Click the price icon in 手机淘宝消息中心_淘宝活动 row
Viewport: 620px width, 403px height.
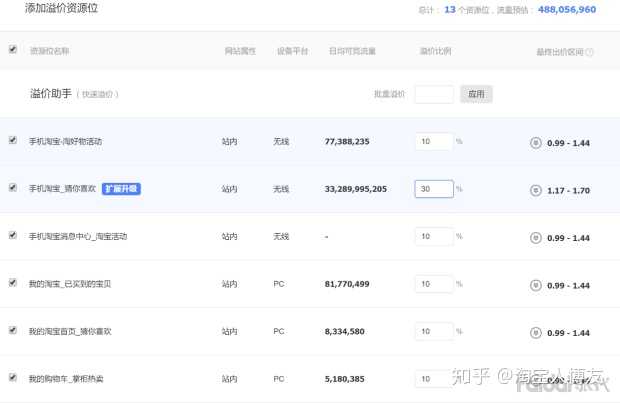[x=535, y=237]
